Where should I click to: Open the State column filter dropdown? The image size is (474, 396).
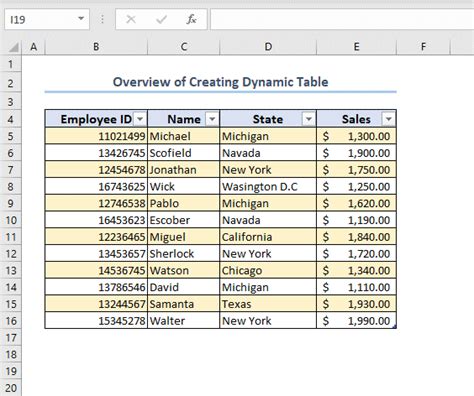(309, 119)
